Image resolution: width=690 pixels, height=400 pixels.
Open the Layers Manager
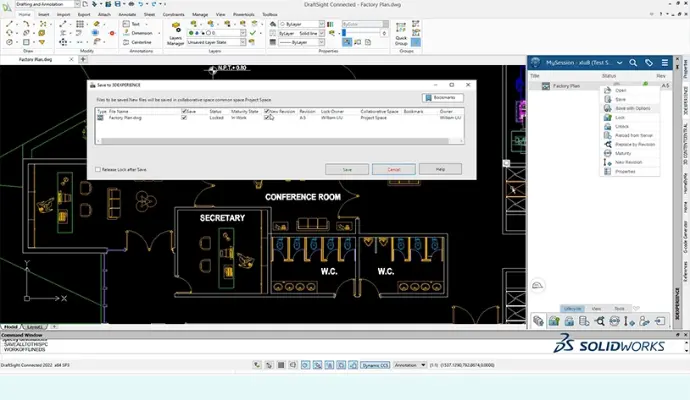(176, 34)
